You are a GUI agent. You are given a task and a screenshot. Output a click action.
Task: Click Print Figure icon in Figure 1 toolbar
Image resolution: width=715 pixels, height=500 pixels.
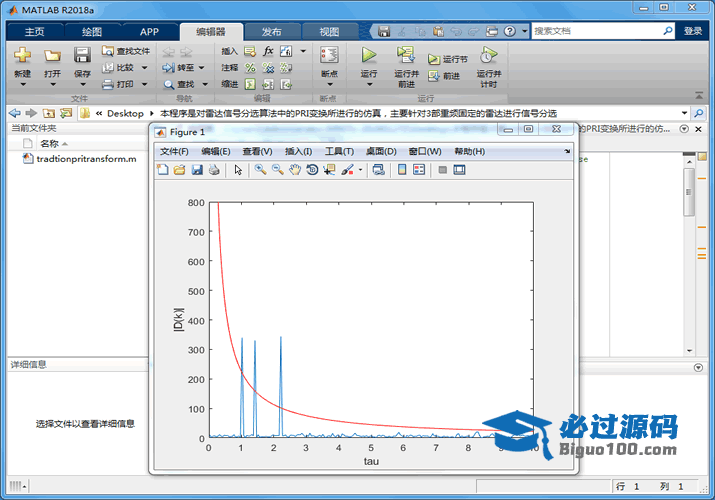click(214, 170)
